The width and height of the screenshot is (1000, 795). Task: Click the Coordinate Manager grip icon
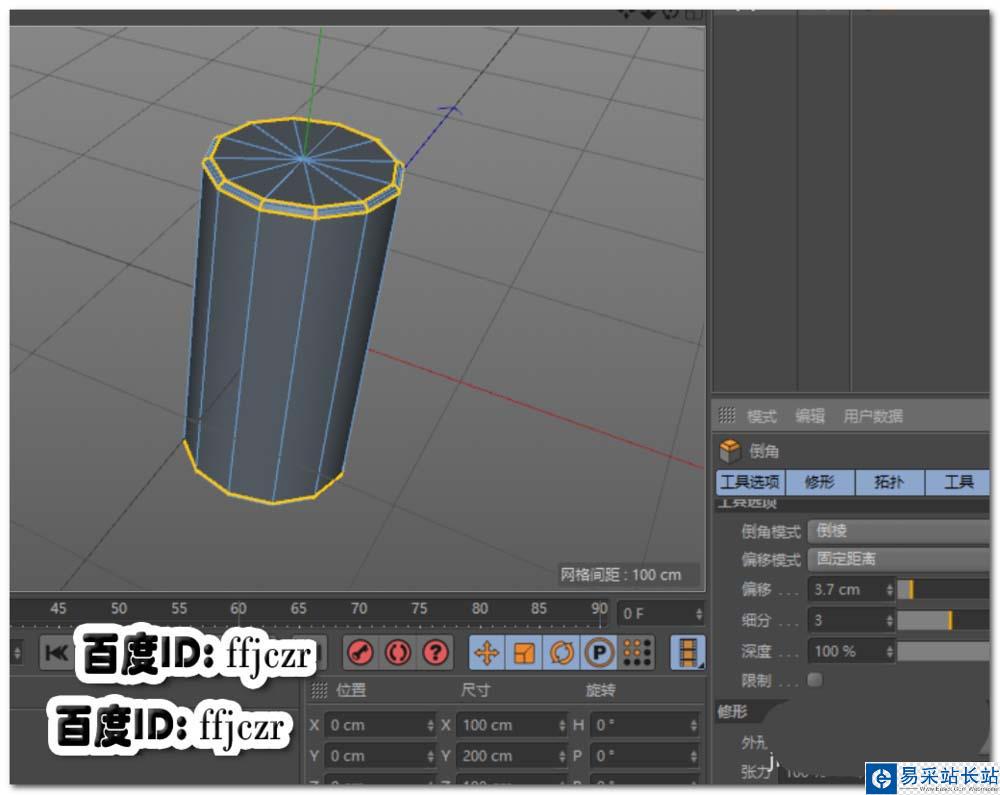pyautogui.click(x=319, y=690)
